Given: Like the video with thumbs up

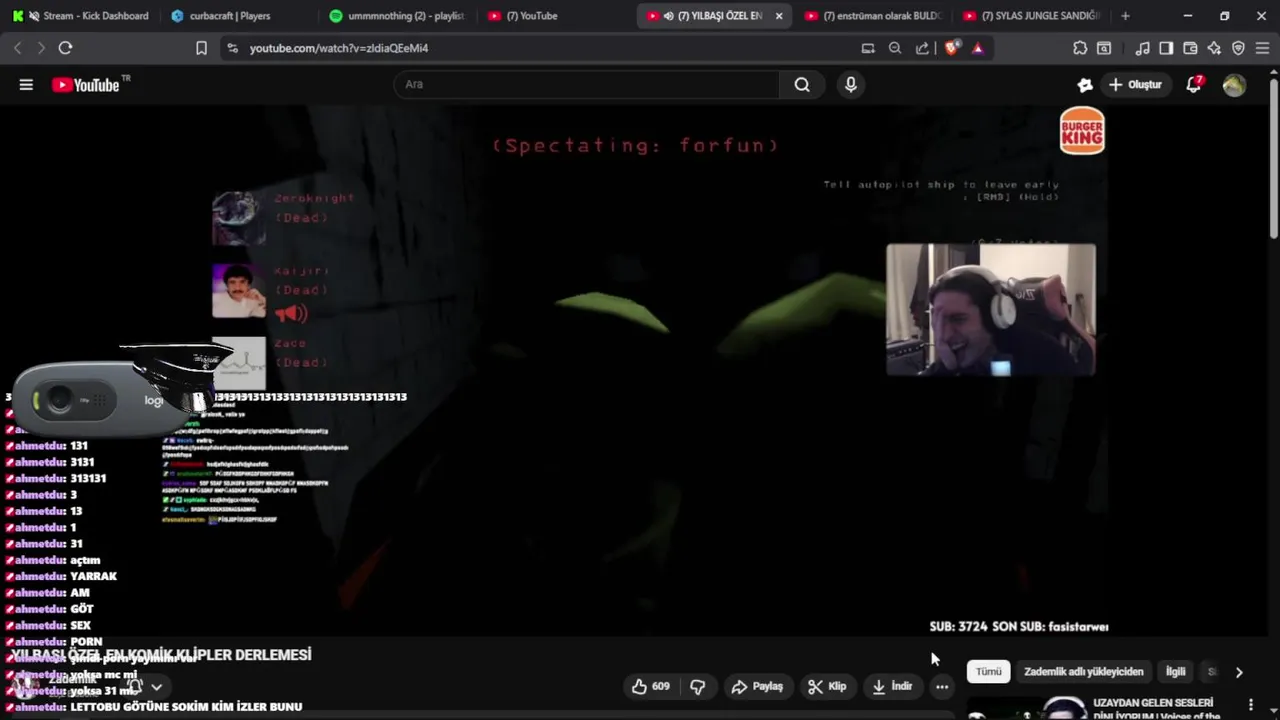Looking at the screenshot, I should [x=650, y=686].
